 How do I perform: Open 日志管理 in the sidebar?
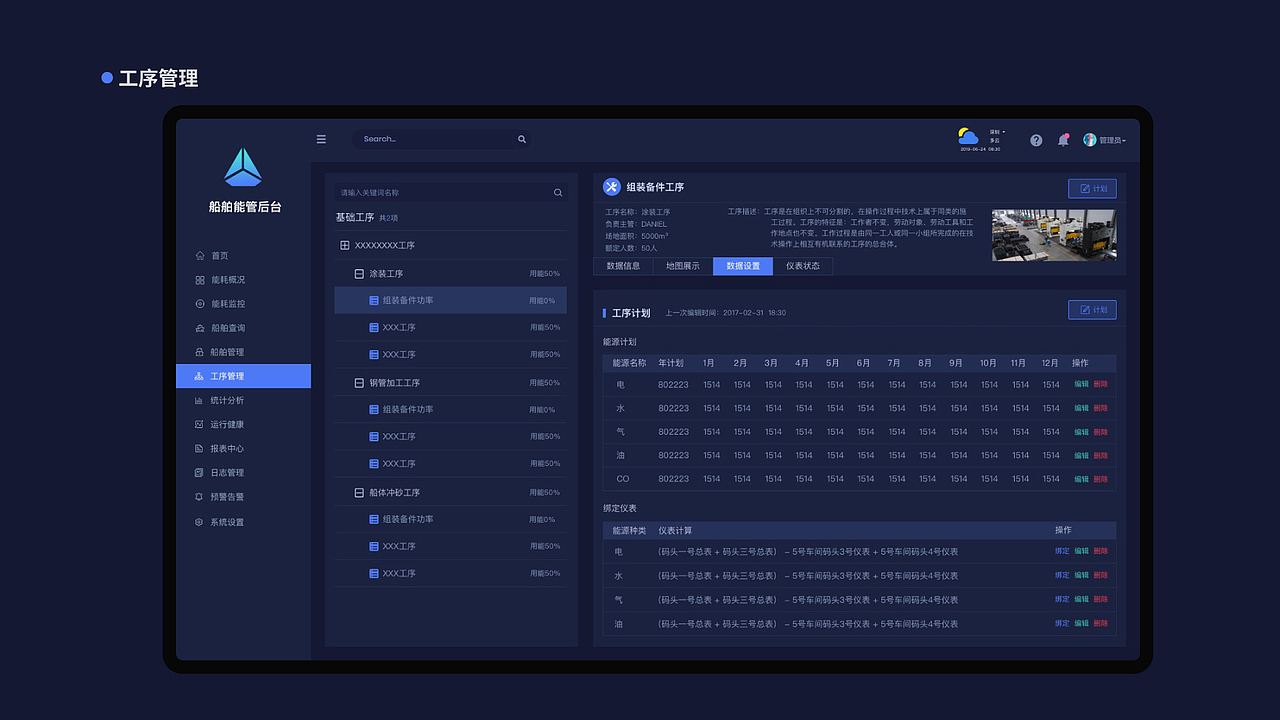click(x=220, y=472)
